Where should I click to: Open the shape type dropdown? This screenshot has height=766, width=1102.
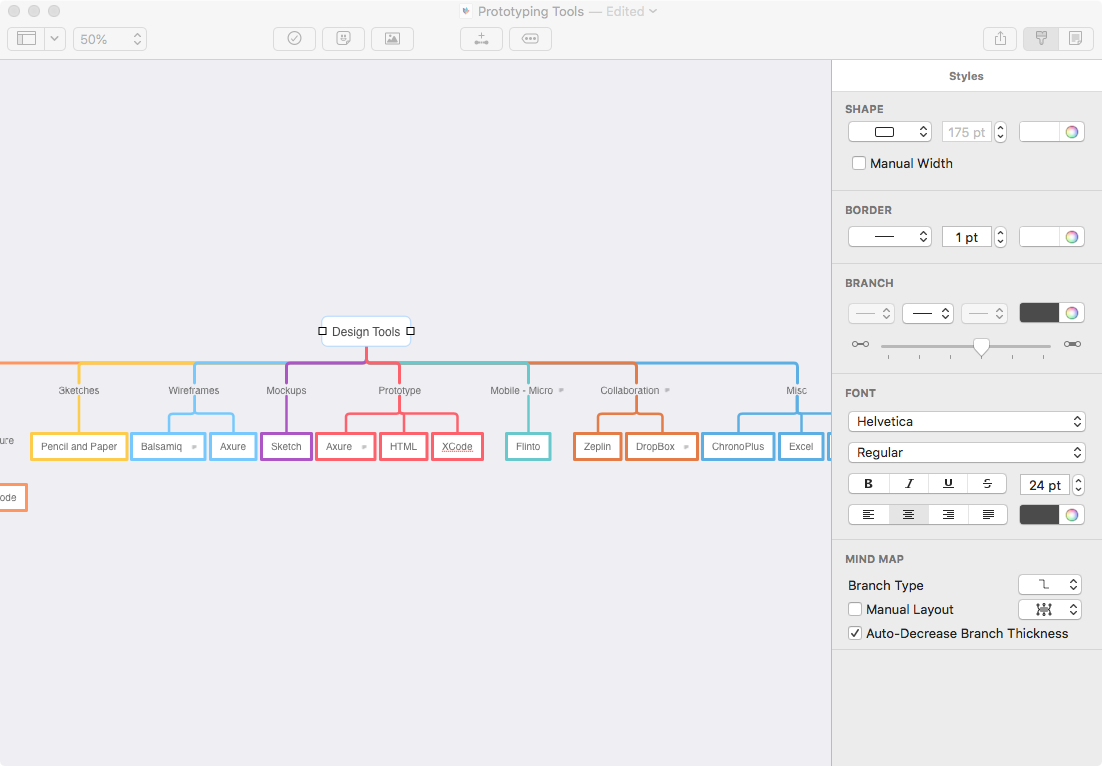click(890, 132)
